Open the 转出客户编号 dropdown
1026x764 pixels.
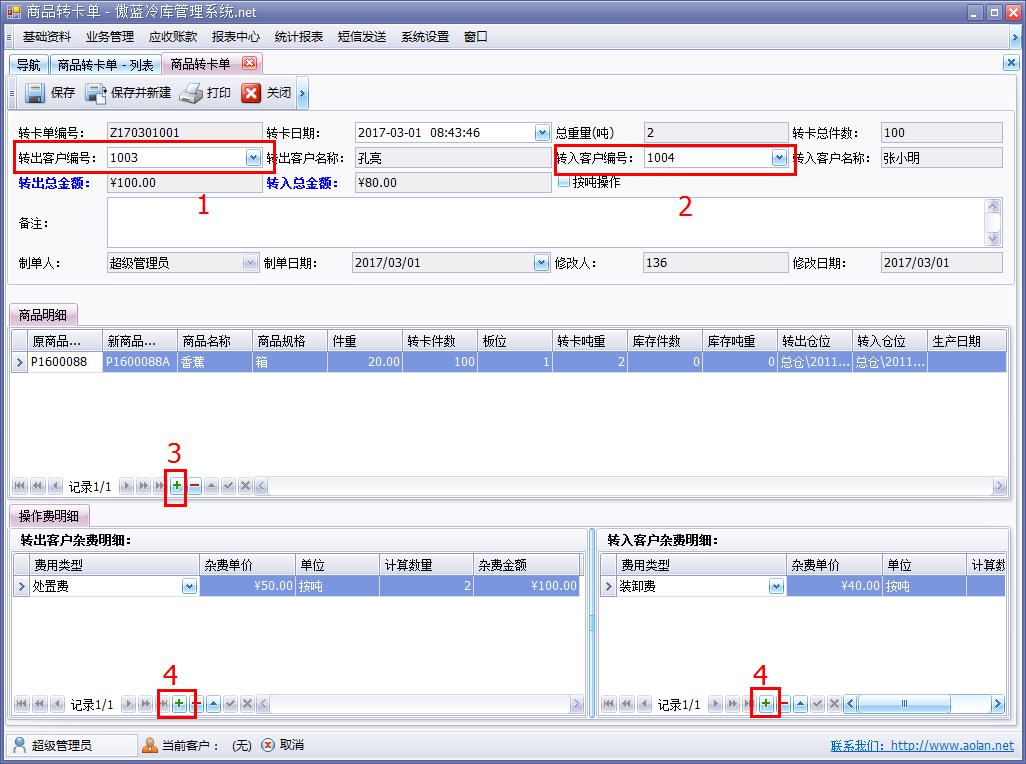coord(252,158)
